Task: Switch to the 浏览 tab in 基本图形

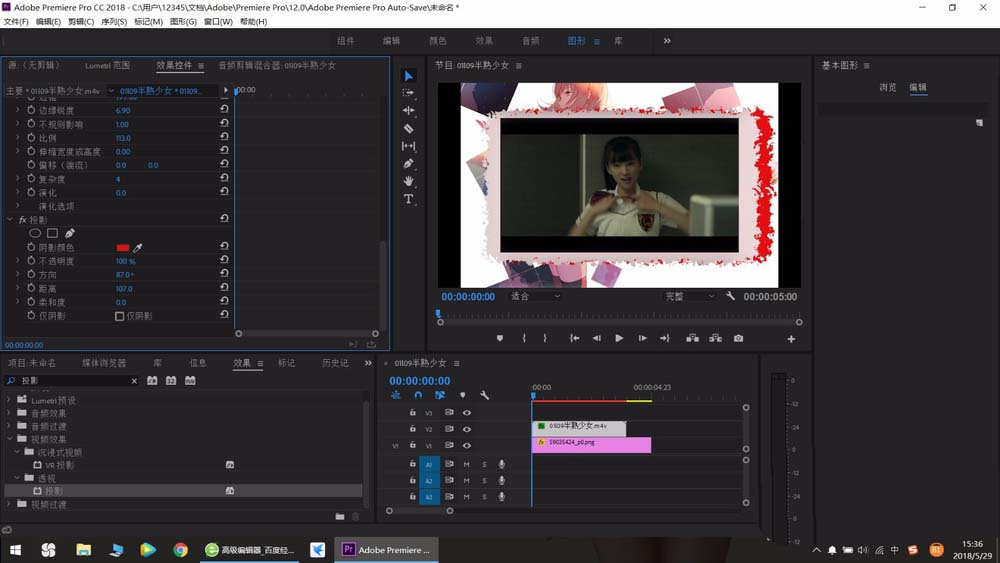Action: pos(887,87)
